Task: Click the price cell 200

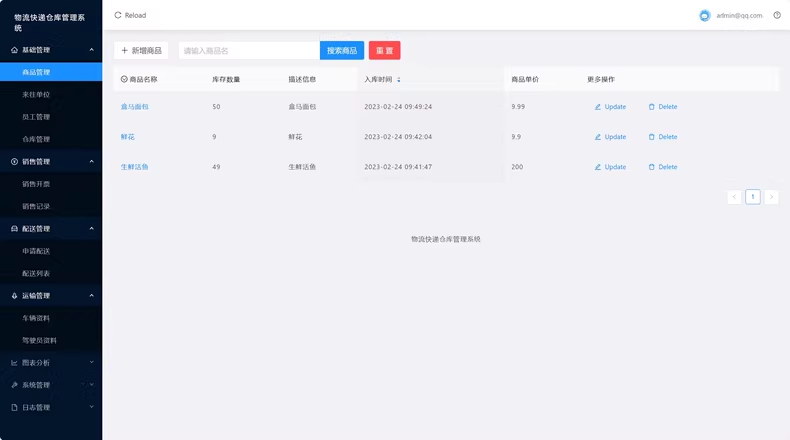Action: click(x=517, y=167)
